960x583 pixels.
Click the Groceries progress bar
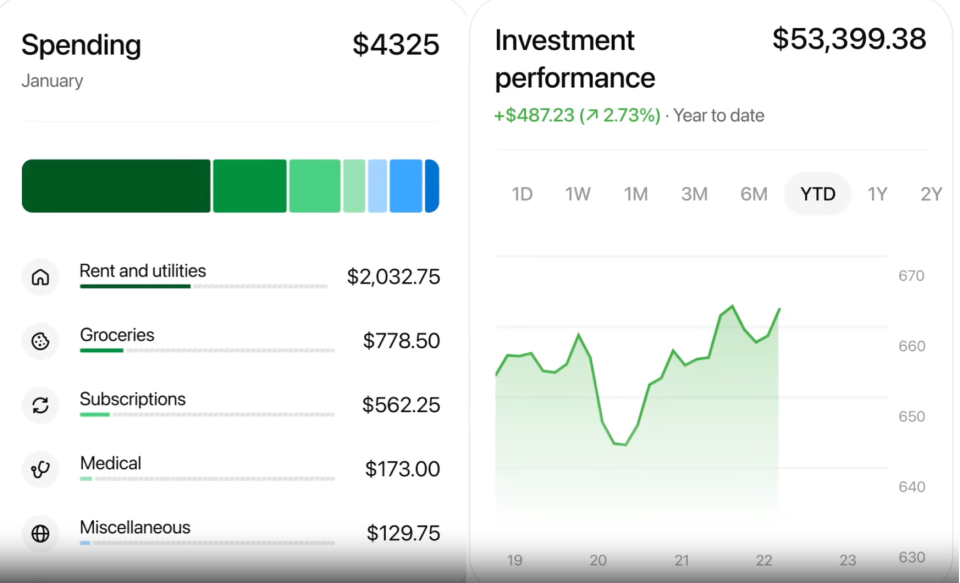pyautogui.click(x=207, y=351)
